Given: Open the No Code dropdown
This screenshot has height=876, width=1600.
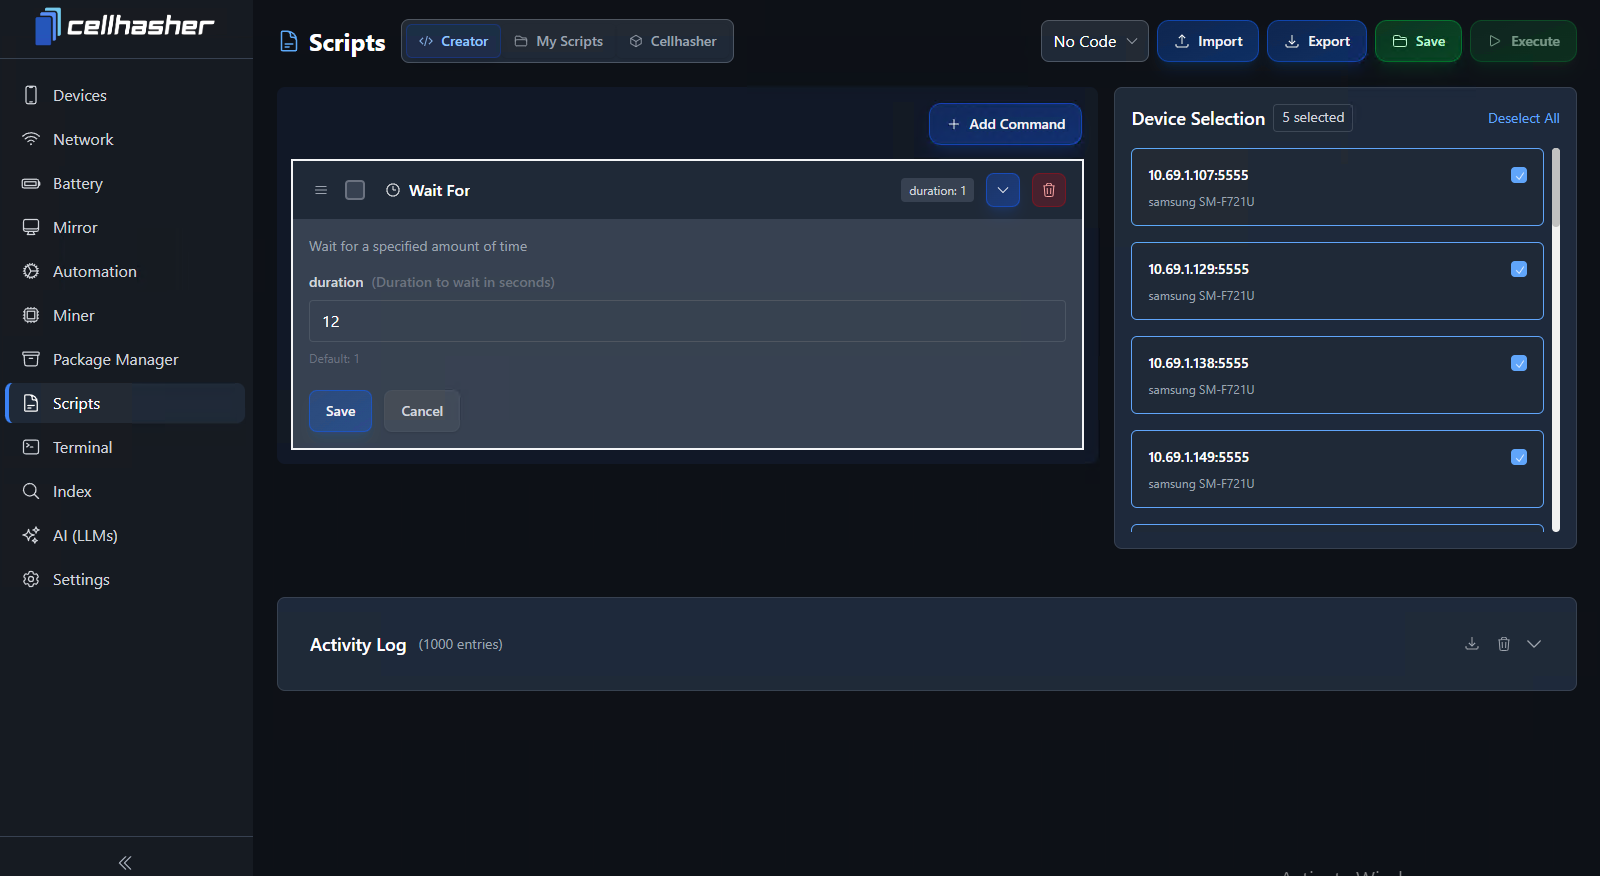Looking at the screenshot, I should (x=1094, y=41).
